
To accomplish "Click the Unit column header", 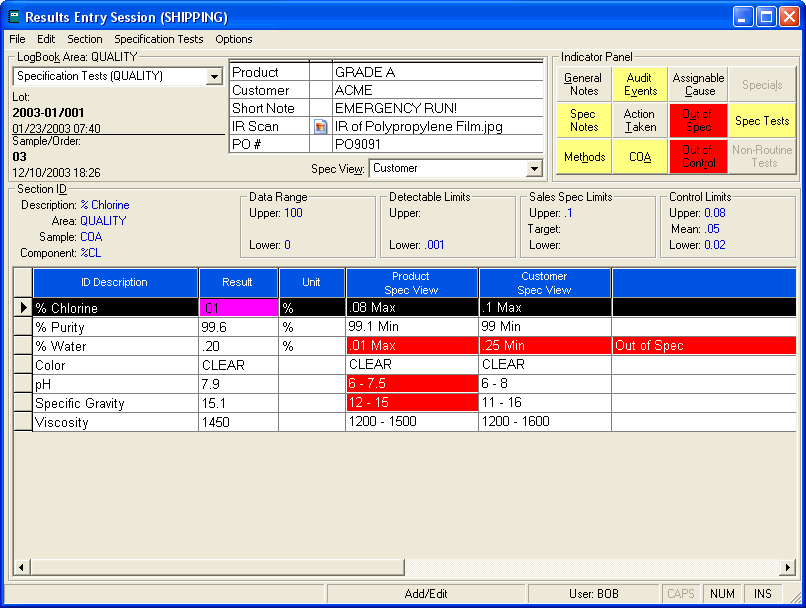I will (x=312, y=283).
